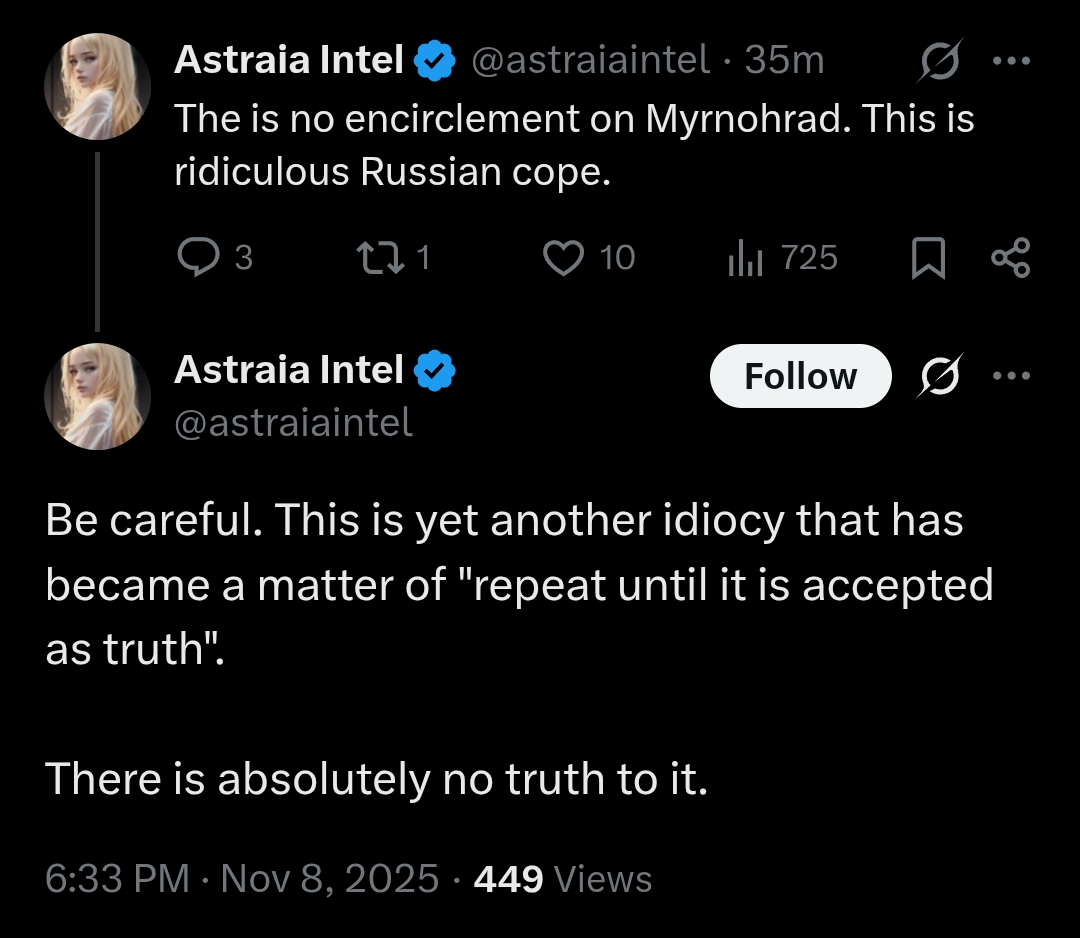
Task: Click Astraia Intel name on main tweet
Action: [x=289, y=370]
